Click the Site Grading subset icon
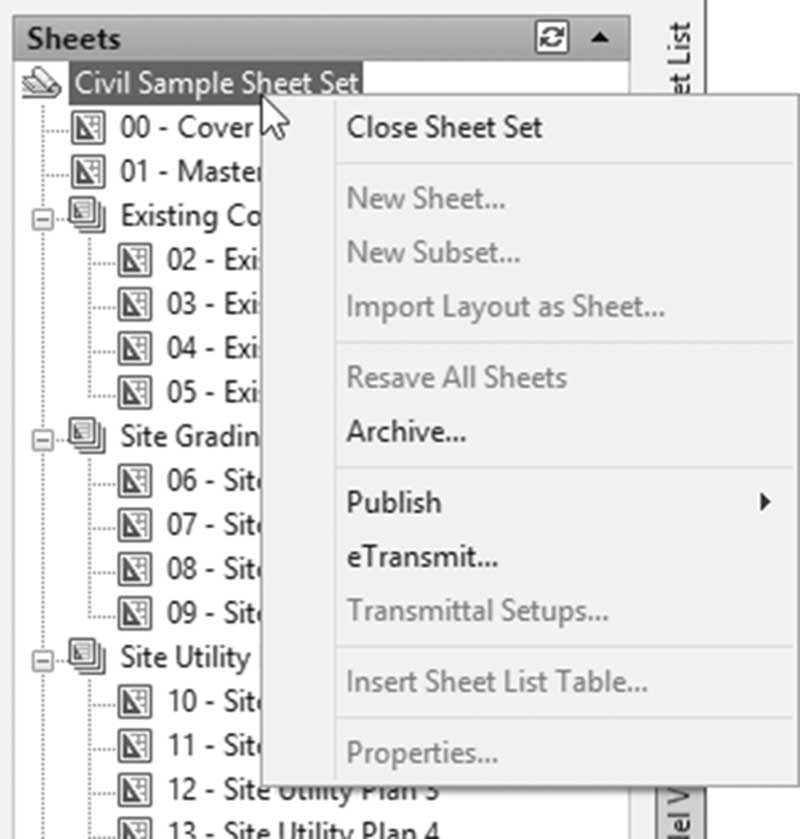Viewport: 800px width, 839px height. (87, 436)
